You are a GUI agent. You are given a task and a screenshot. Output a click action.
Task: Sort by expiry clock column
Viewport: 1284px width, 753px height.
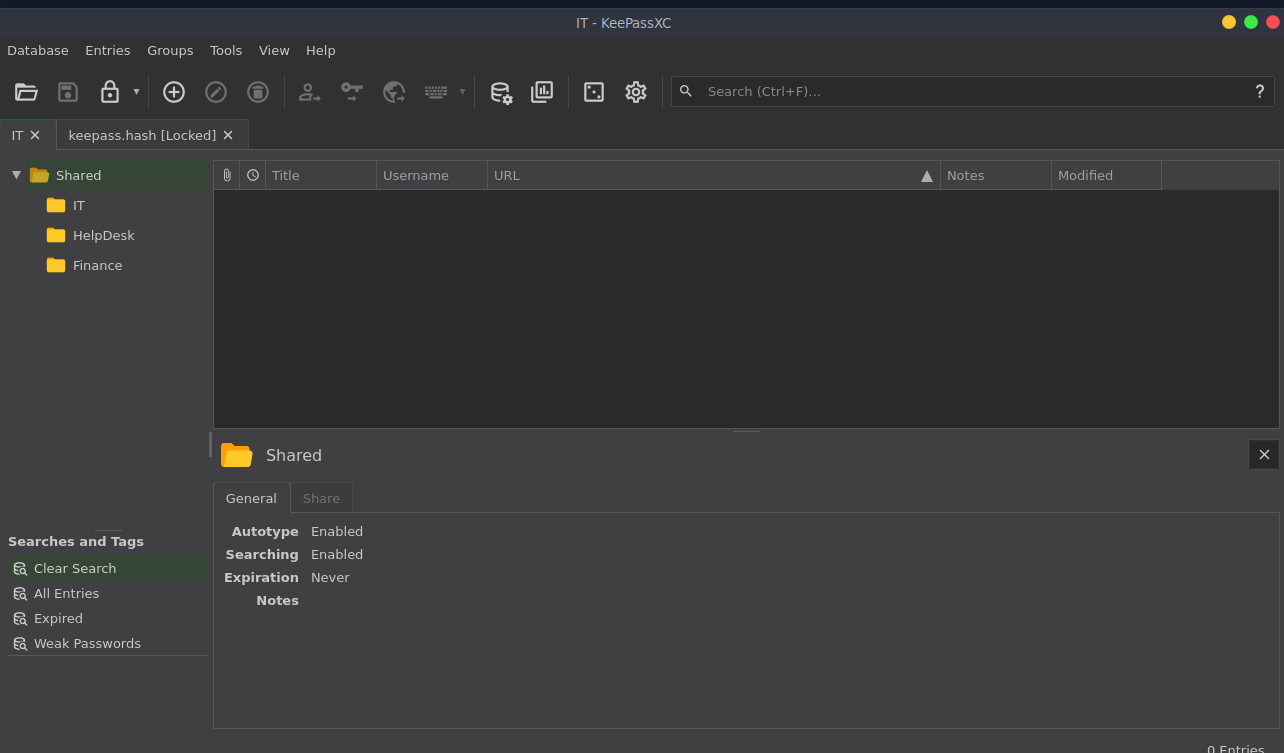coord(253,175)
